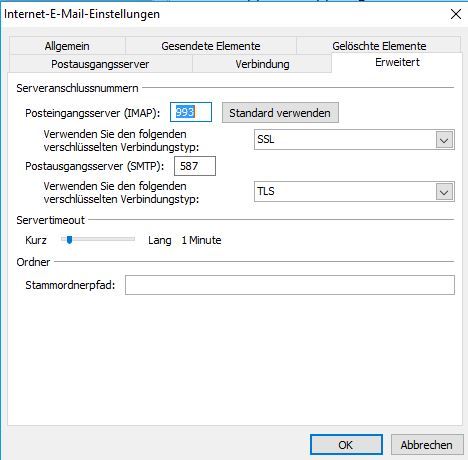468x460 pixels.
Task: Click the Stammordnerpfad text field
Action: (x=290, y=285)
